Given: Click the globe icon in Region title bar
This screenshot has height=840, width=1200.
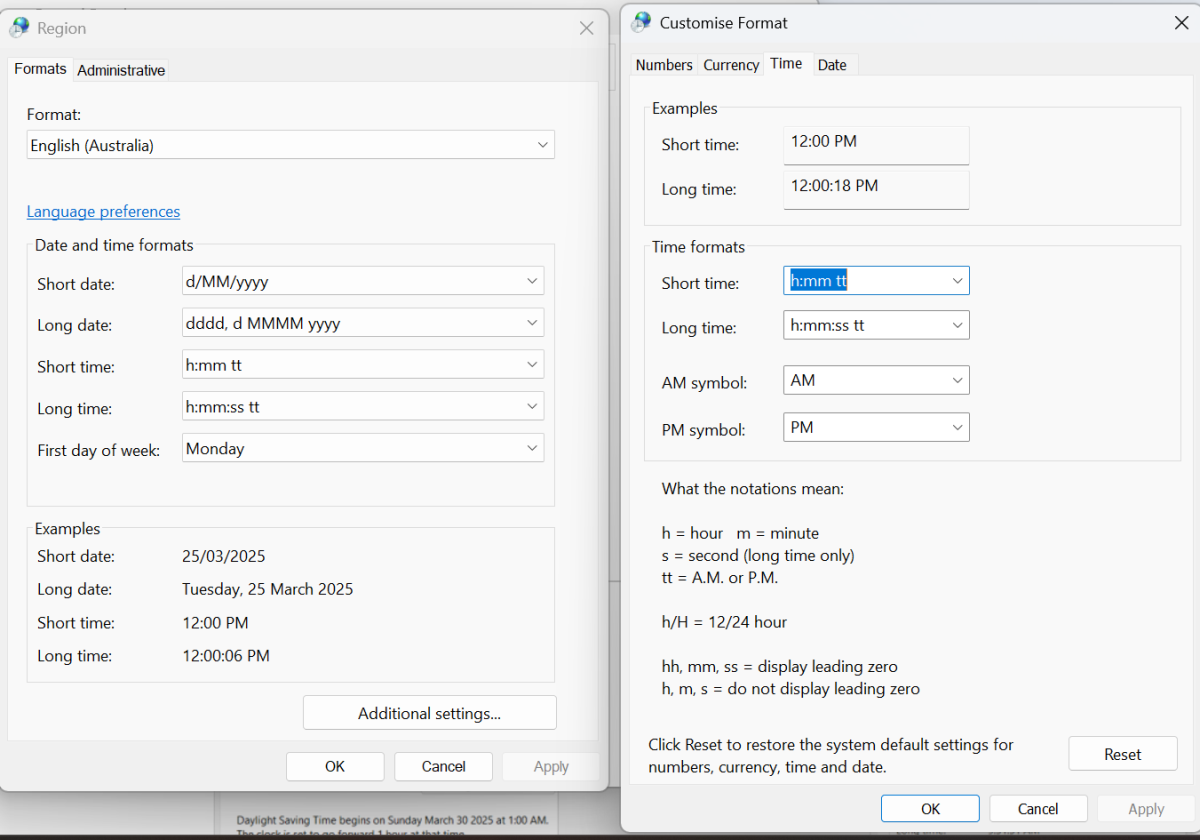Looking at the screenshot, I should click(18, 27).
